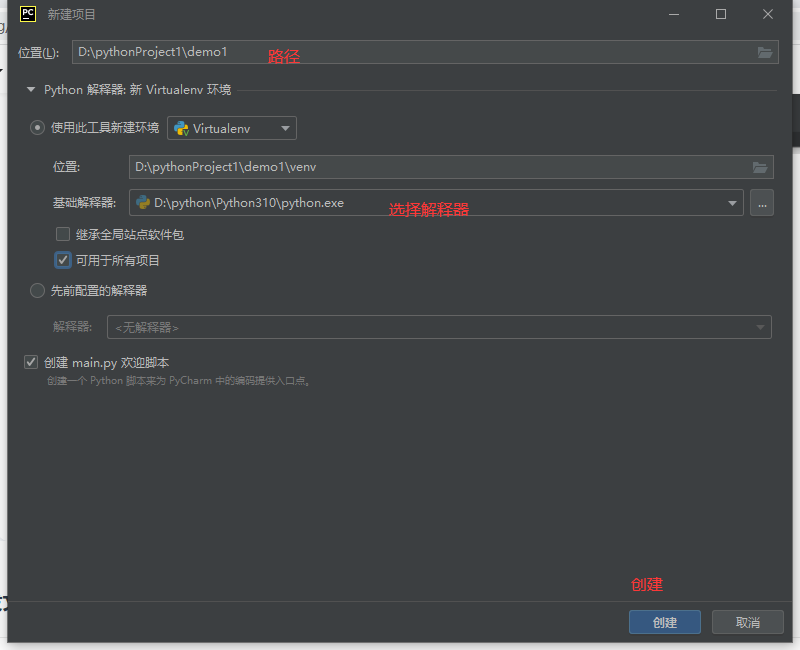Close the 新建项目 dialog

coord(768,14)
